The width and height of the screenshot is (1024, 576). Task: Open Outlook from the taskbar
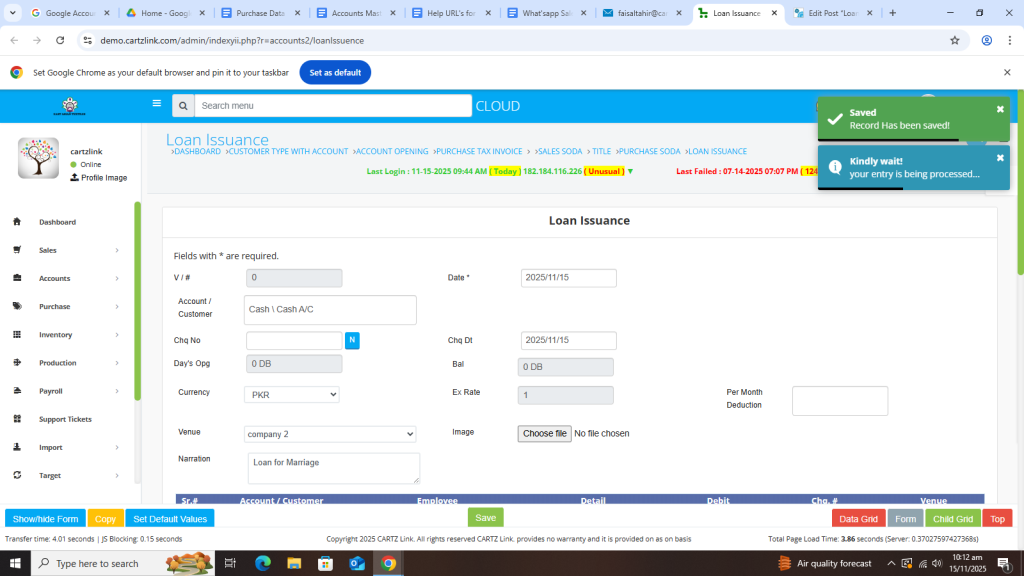point(357,563)
